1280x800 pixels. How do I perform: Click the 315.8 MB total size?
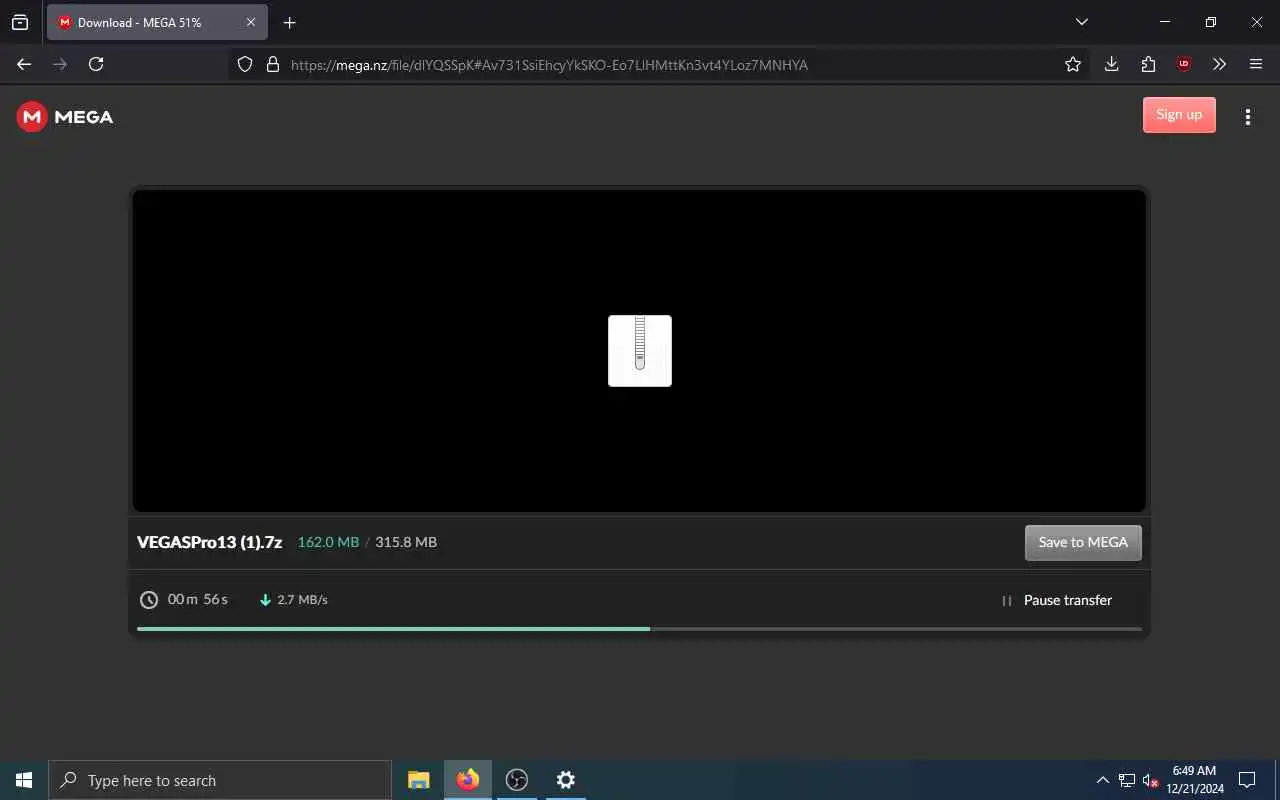(406, 542)
